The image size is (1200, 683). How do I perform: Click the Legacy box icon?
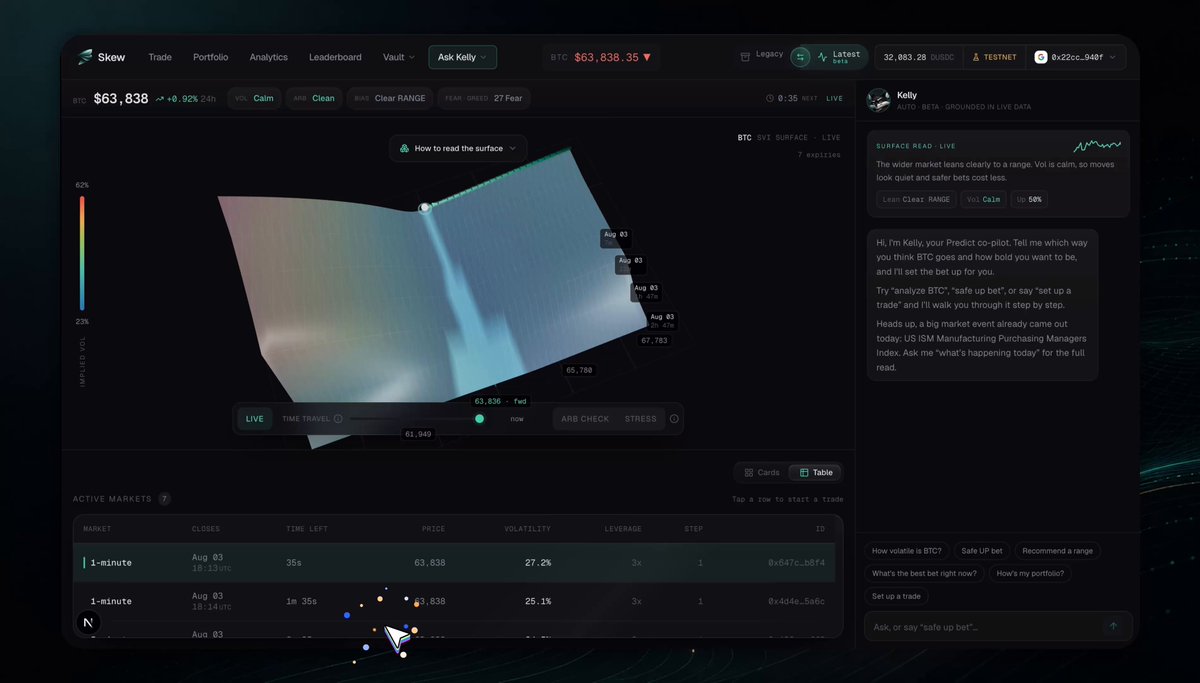pos(745,57)
